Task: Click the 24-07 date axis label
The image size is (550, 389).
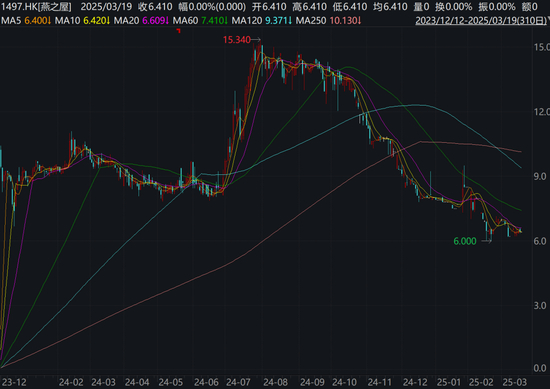Action: tap(239, 382)
